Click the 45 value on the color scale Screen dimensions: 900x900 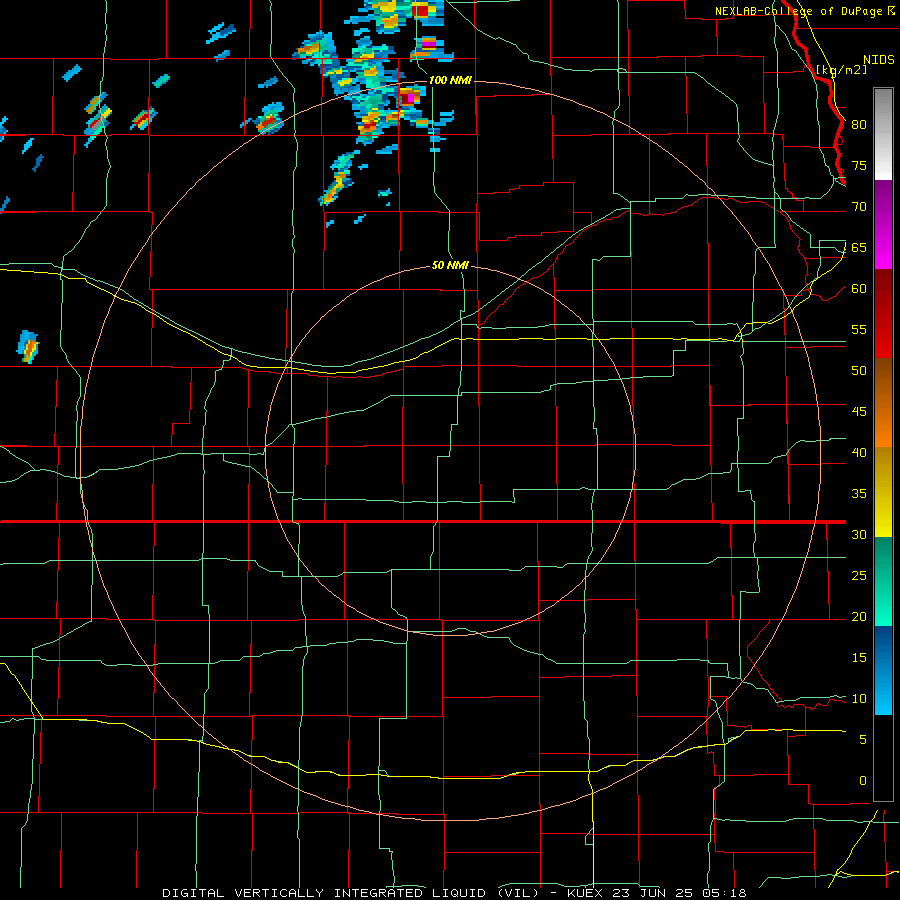pos(859,412)
